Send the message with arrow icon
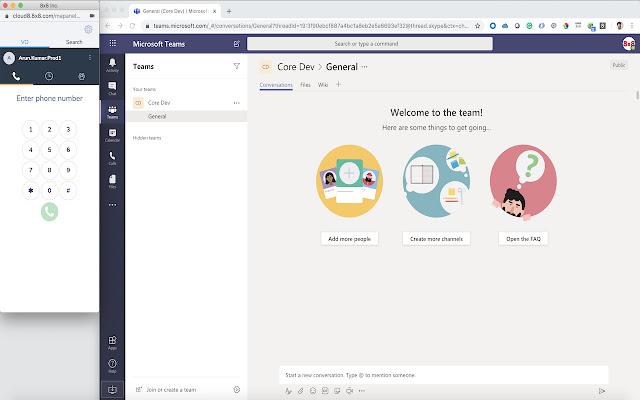640x400 pixels. (602, 391)
